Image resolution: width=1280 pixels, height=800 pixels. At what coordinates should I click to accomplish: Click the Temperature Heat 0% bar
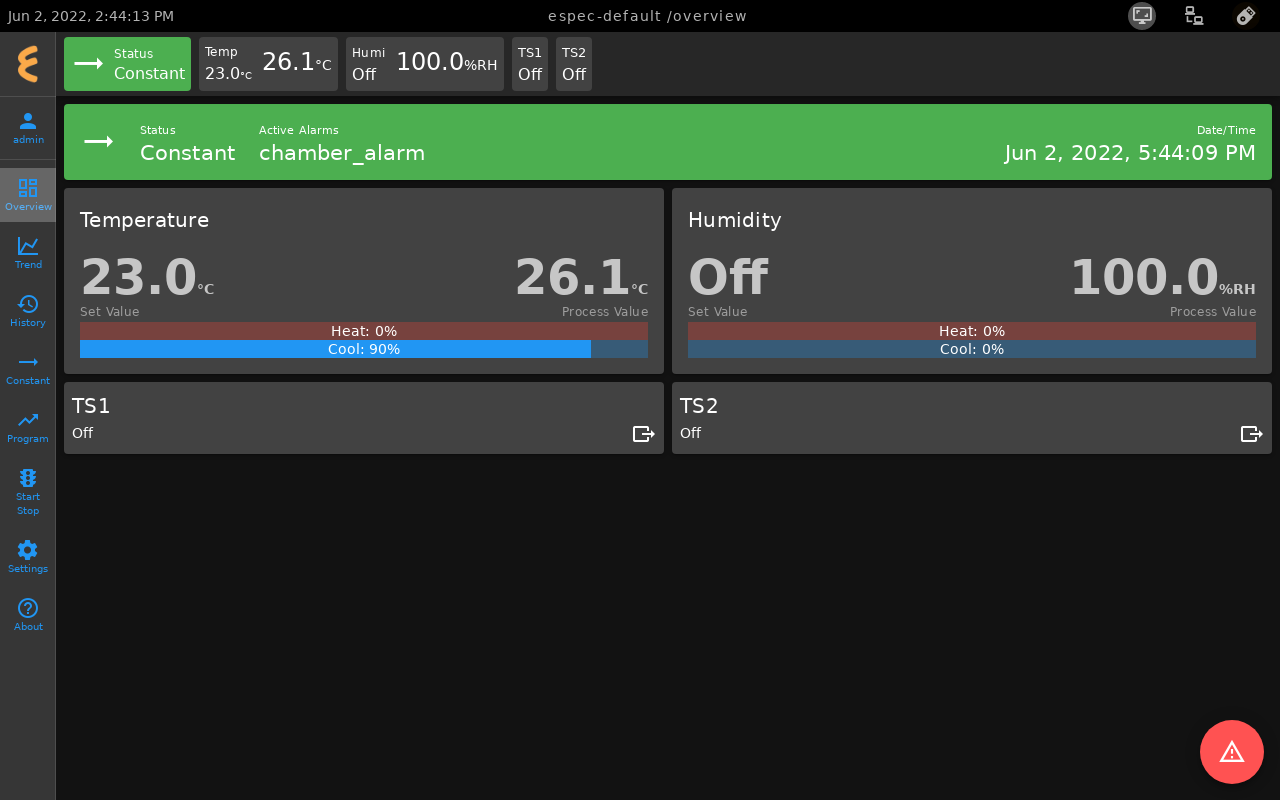pyautogui.click(x=364, y=331)
